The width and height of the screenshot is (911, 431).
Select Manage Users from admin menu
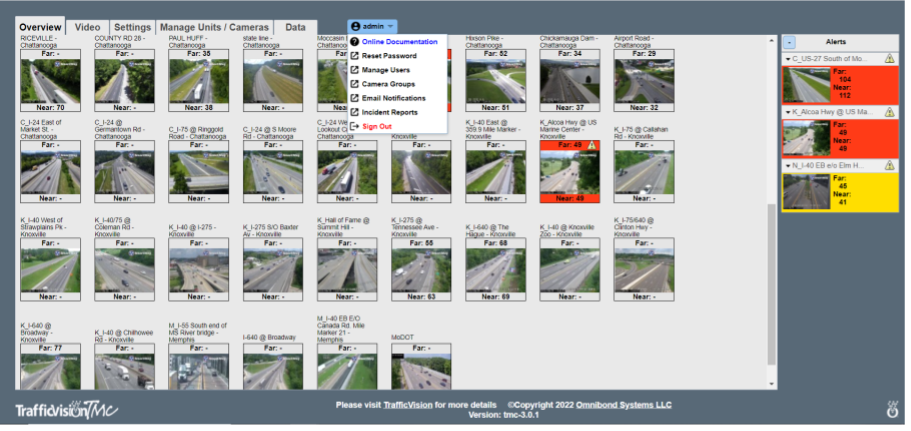(386, 70)
